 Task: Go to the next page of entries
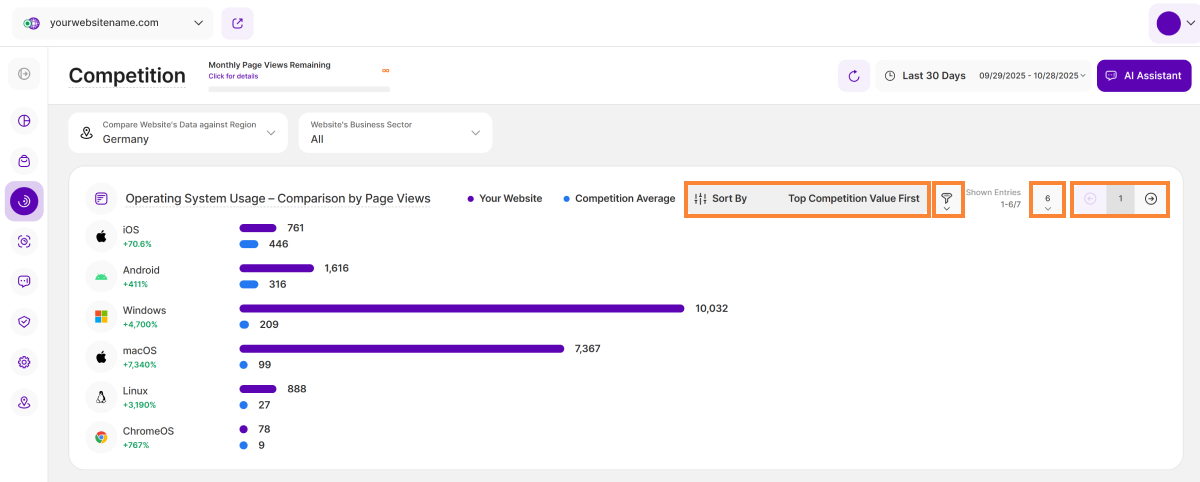[x=1151, y=199]
